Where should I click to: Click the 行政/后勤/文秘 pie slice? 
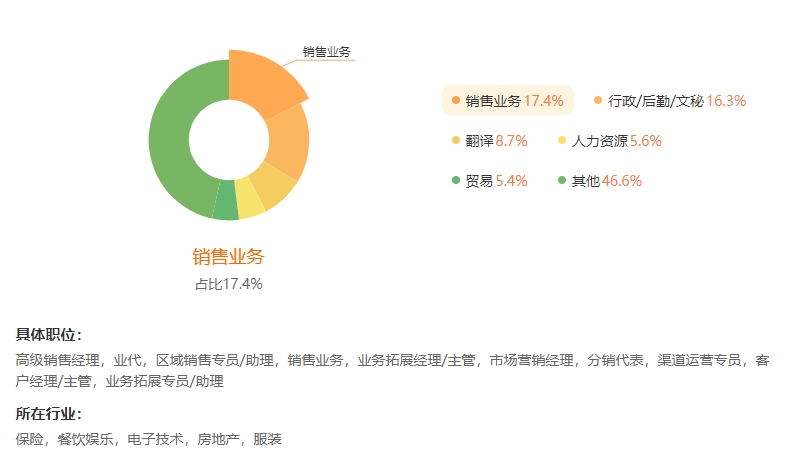[287, 142]
